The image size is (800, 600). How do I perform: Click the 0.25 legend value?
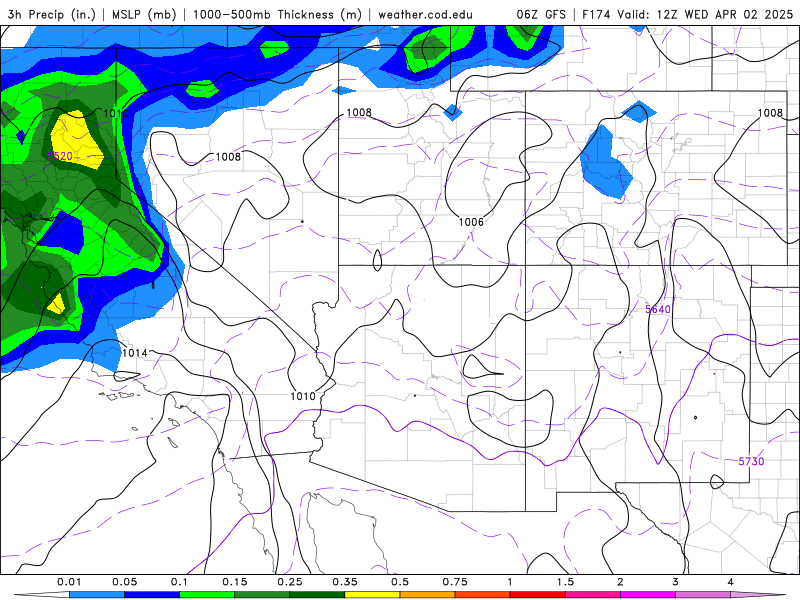pyautogui.click(x=290, y=582)
